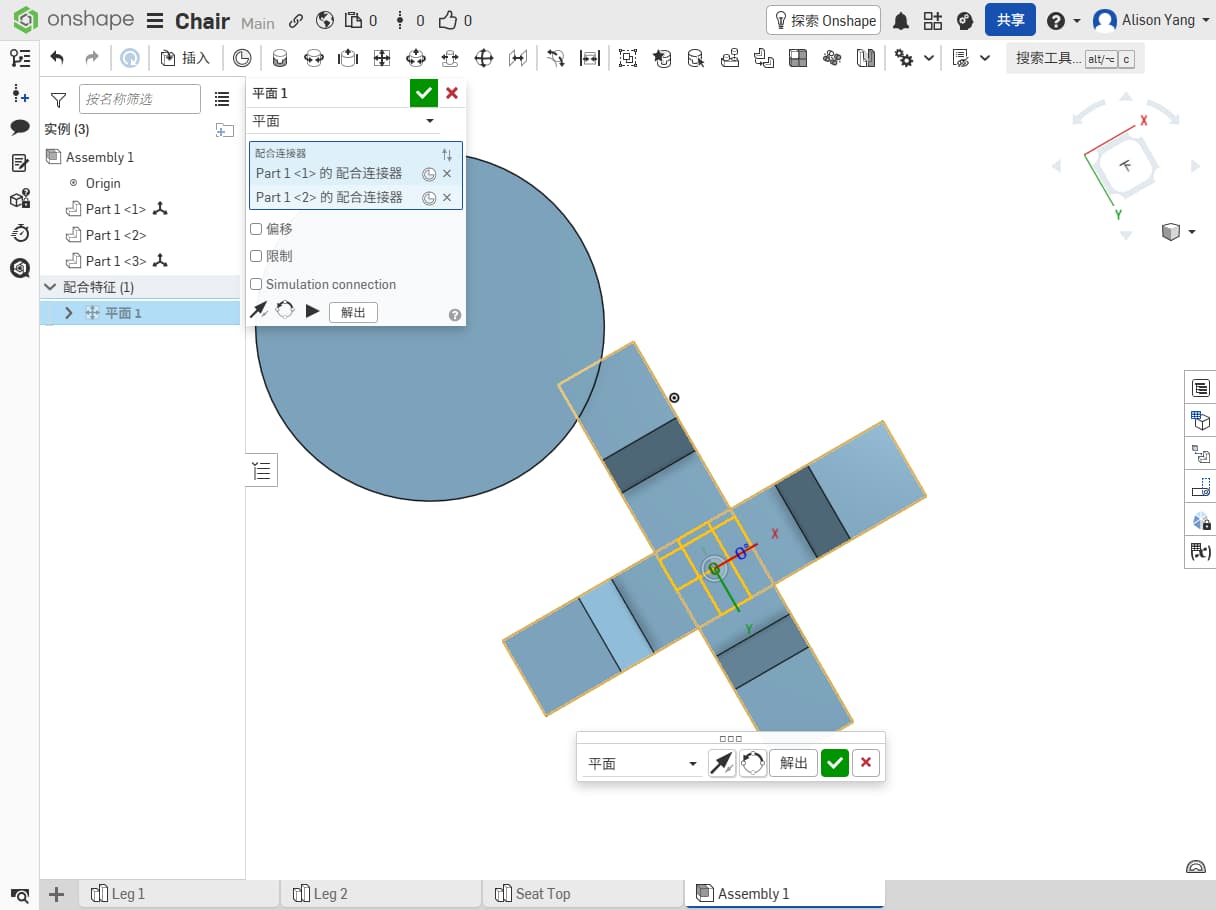Click the Redo arrow in the toolbar

92,58
